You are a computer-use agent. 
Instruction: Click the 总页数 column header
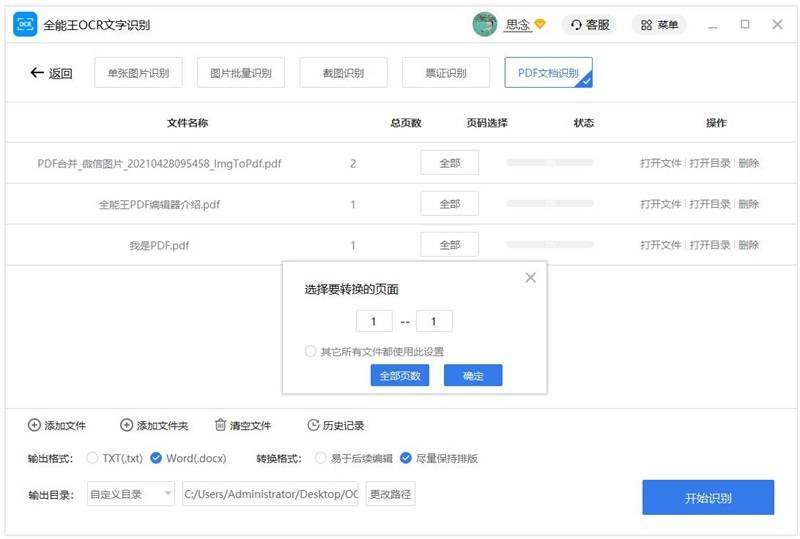click(x=406, y=122)
